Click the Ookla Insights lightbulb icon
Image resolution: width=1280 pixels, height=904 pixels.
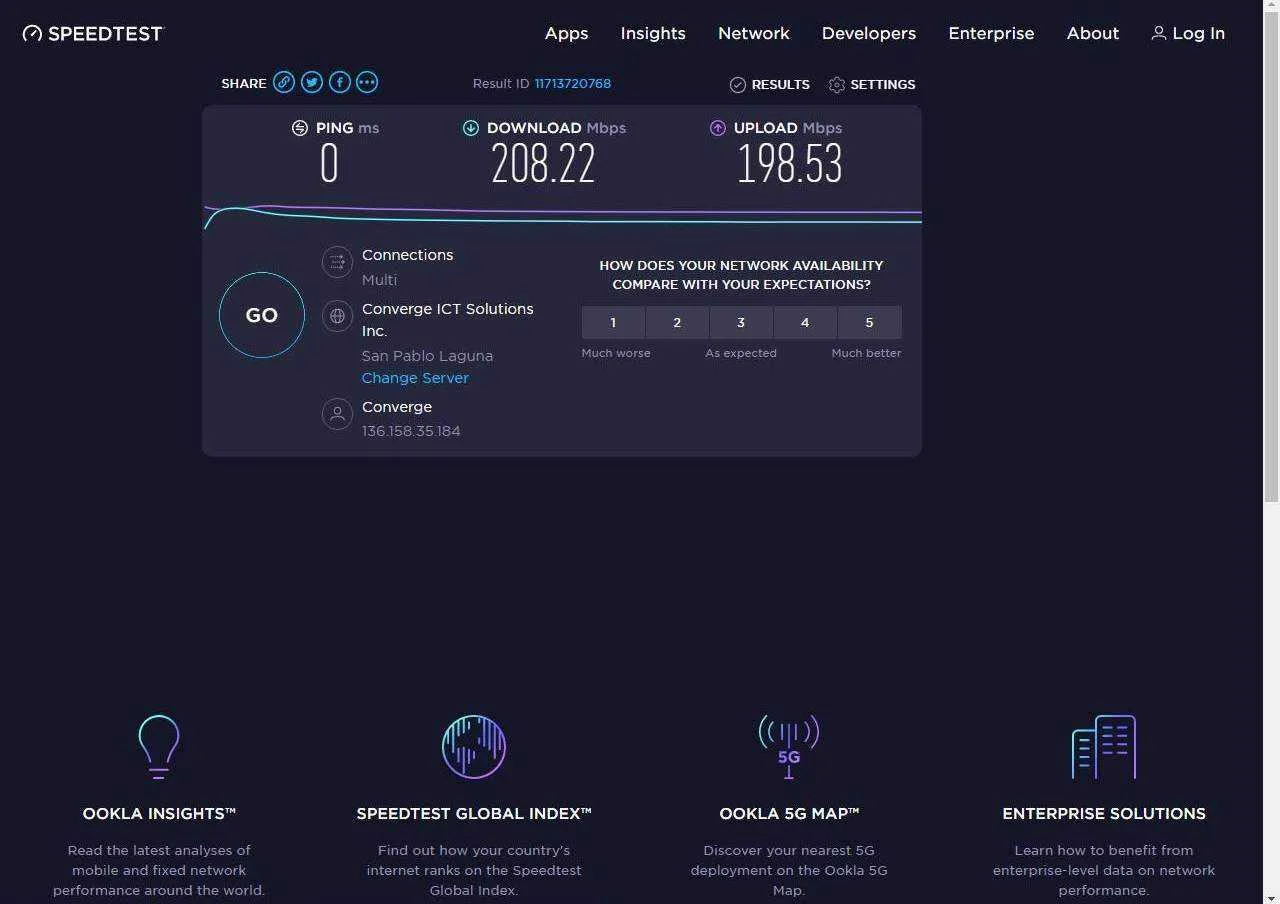(x=159, y=746)
